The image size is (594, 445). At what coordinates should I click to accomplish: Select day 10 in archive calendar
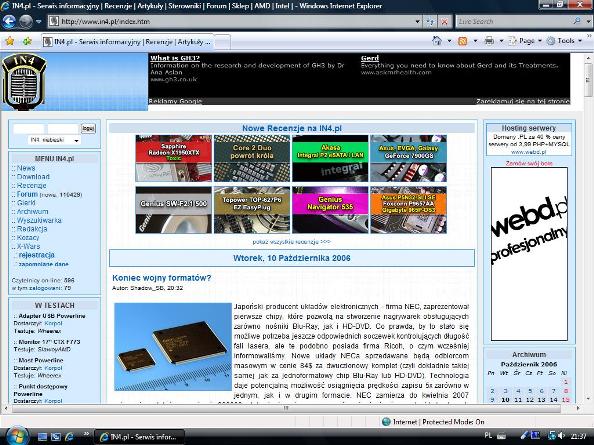coord(505,400)
